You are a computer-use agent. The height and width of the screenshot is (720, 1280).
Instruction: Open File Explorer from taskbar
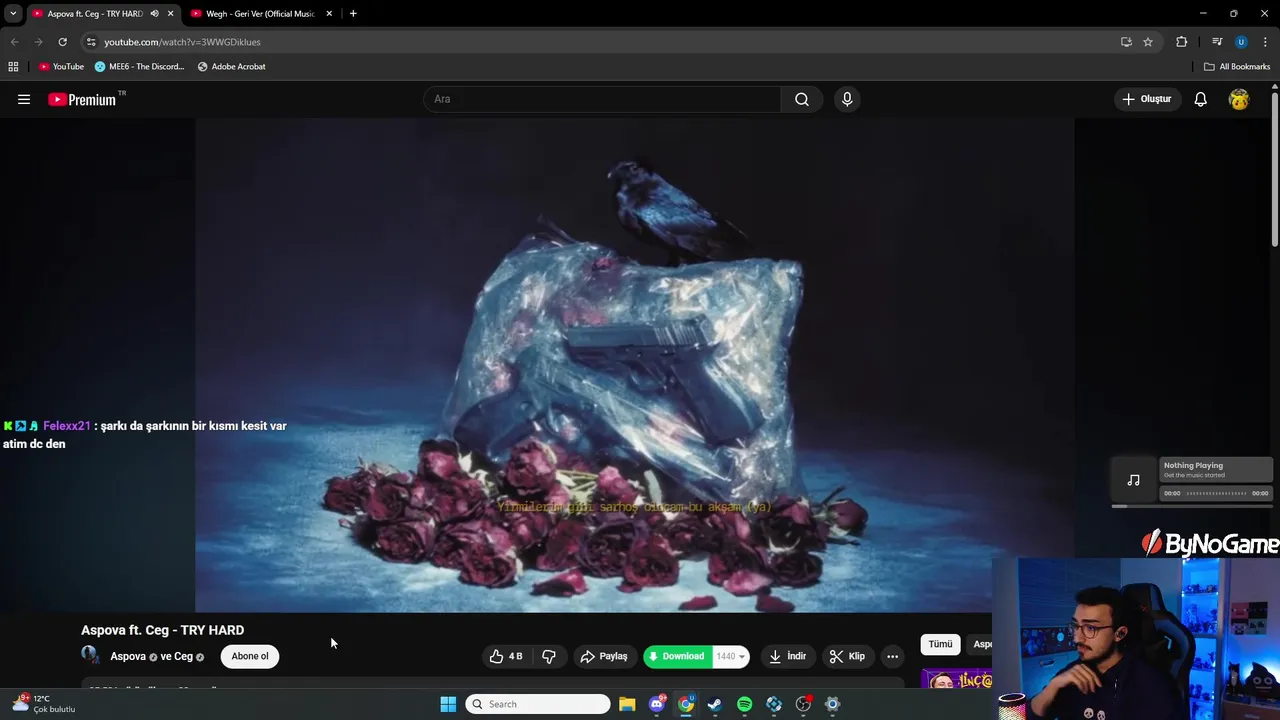click(x=627, y=704)
